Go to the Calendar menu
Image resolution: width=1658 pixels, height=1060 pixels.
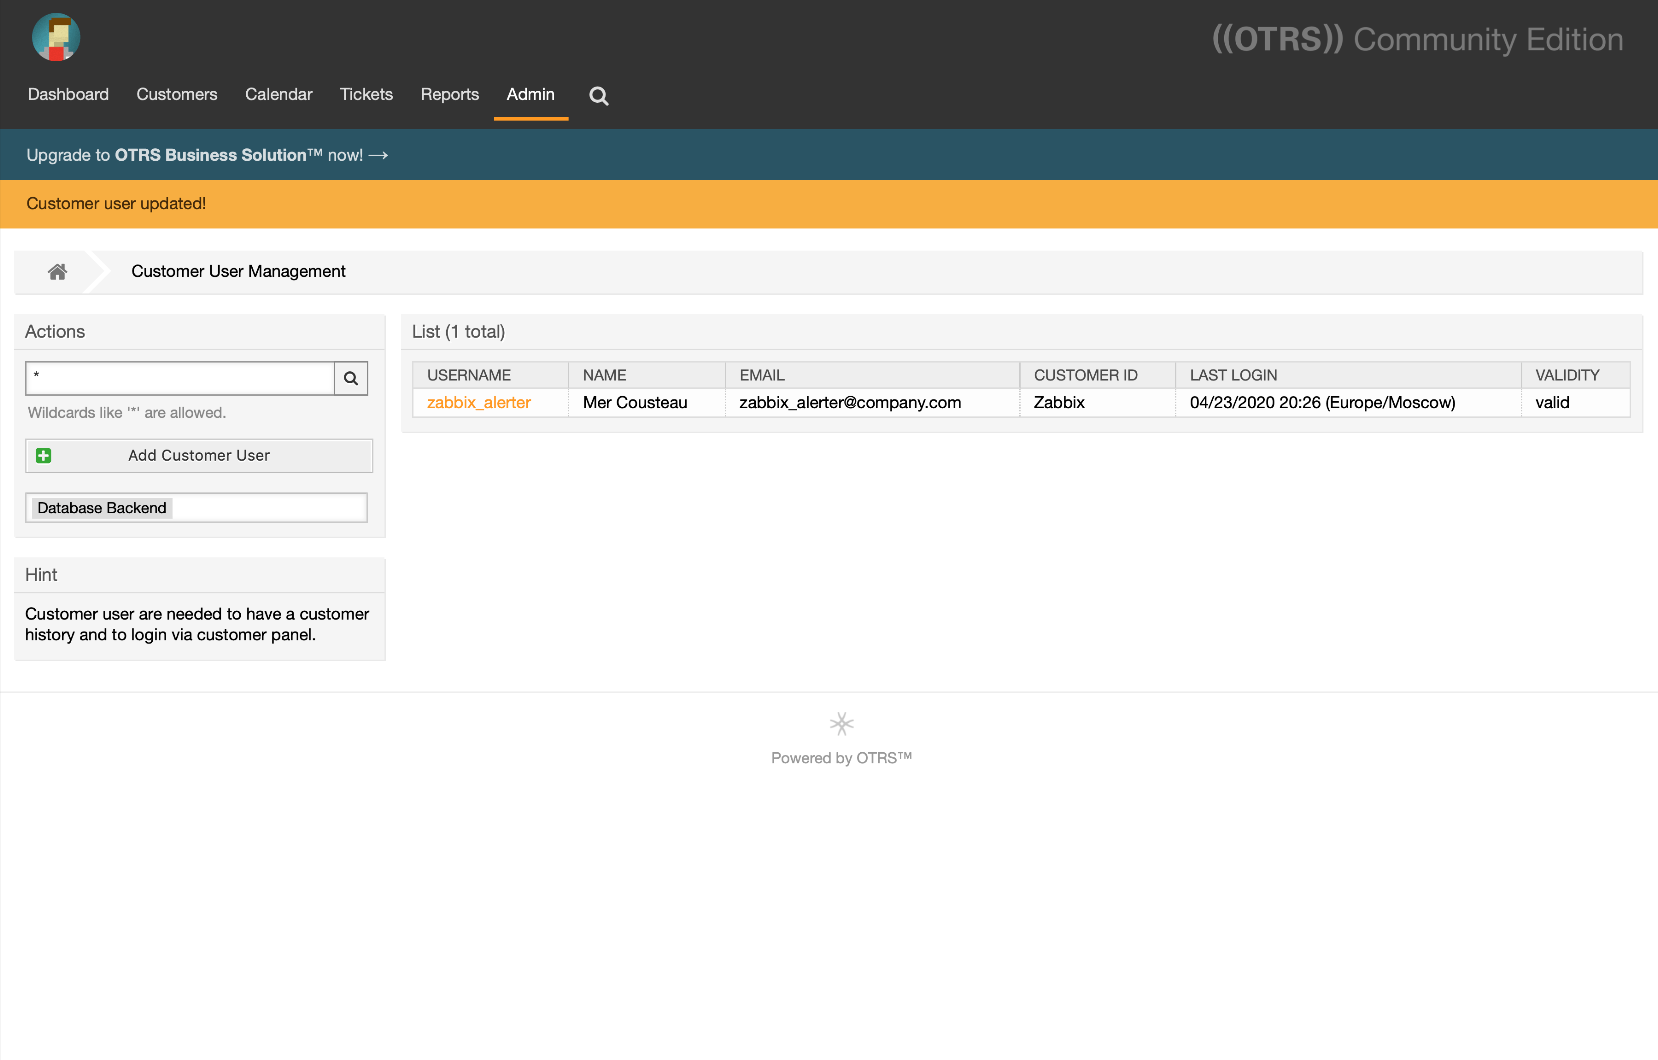279,94
